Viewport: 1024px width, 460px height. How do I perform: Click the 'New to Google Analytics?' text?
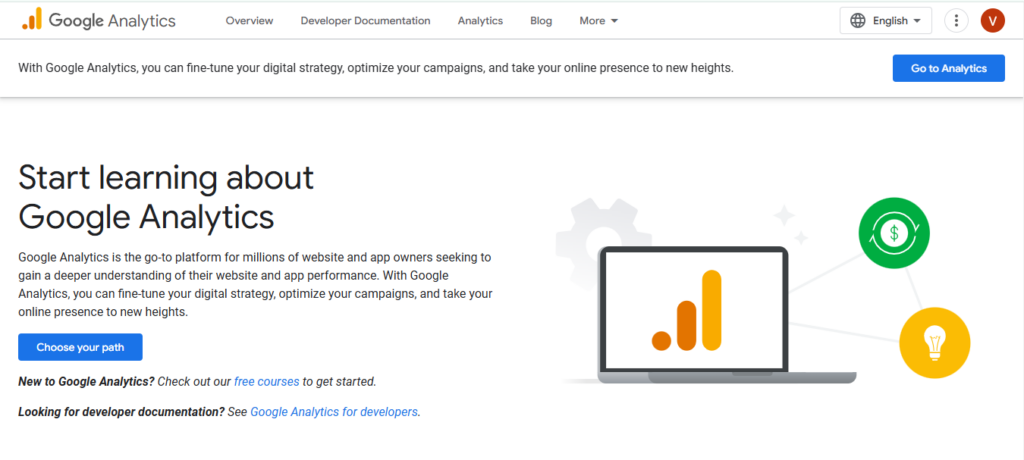86,381
